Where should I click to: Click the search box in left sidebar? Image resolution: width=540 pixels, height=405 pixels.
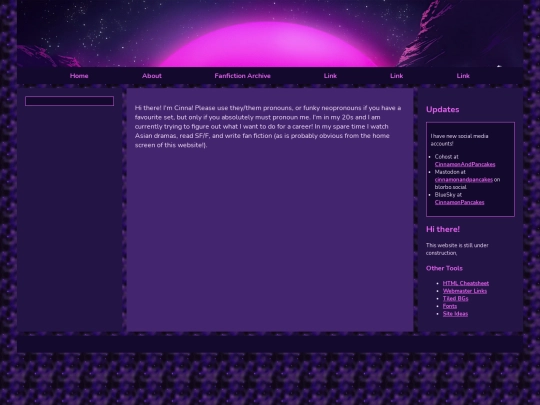point(69,101)
